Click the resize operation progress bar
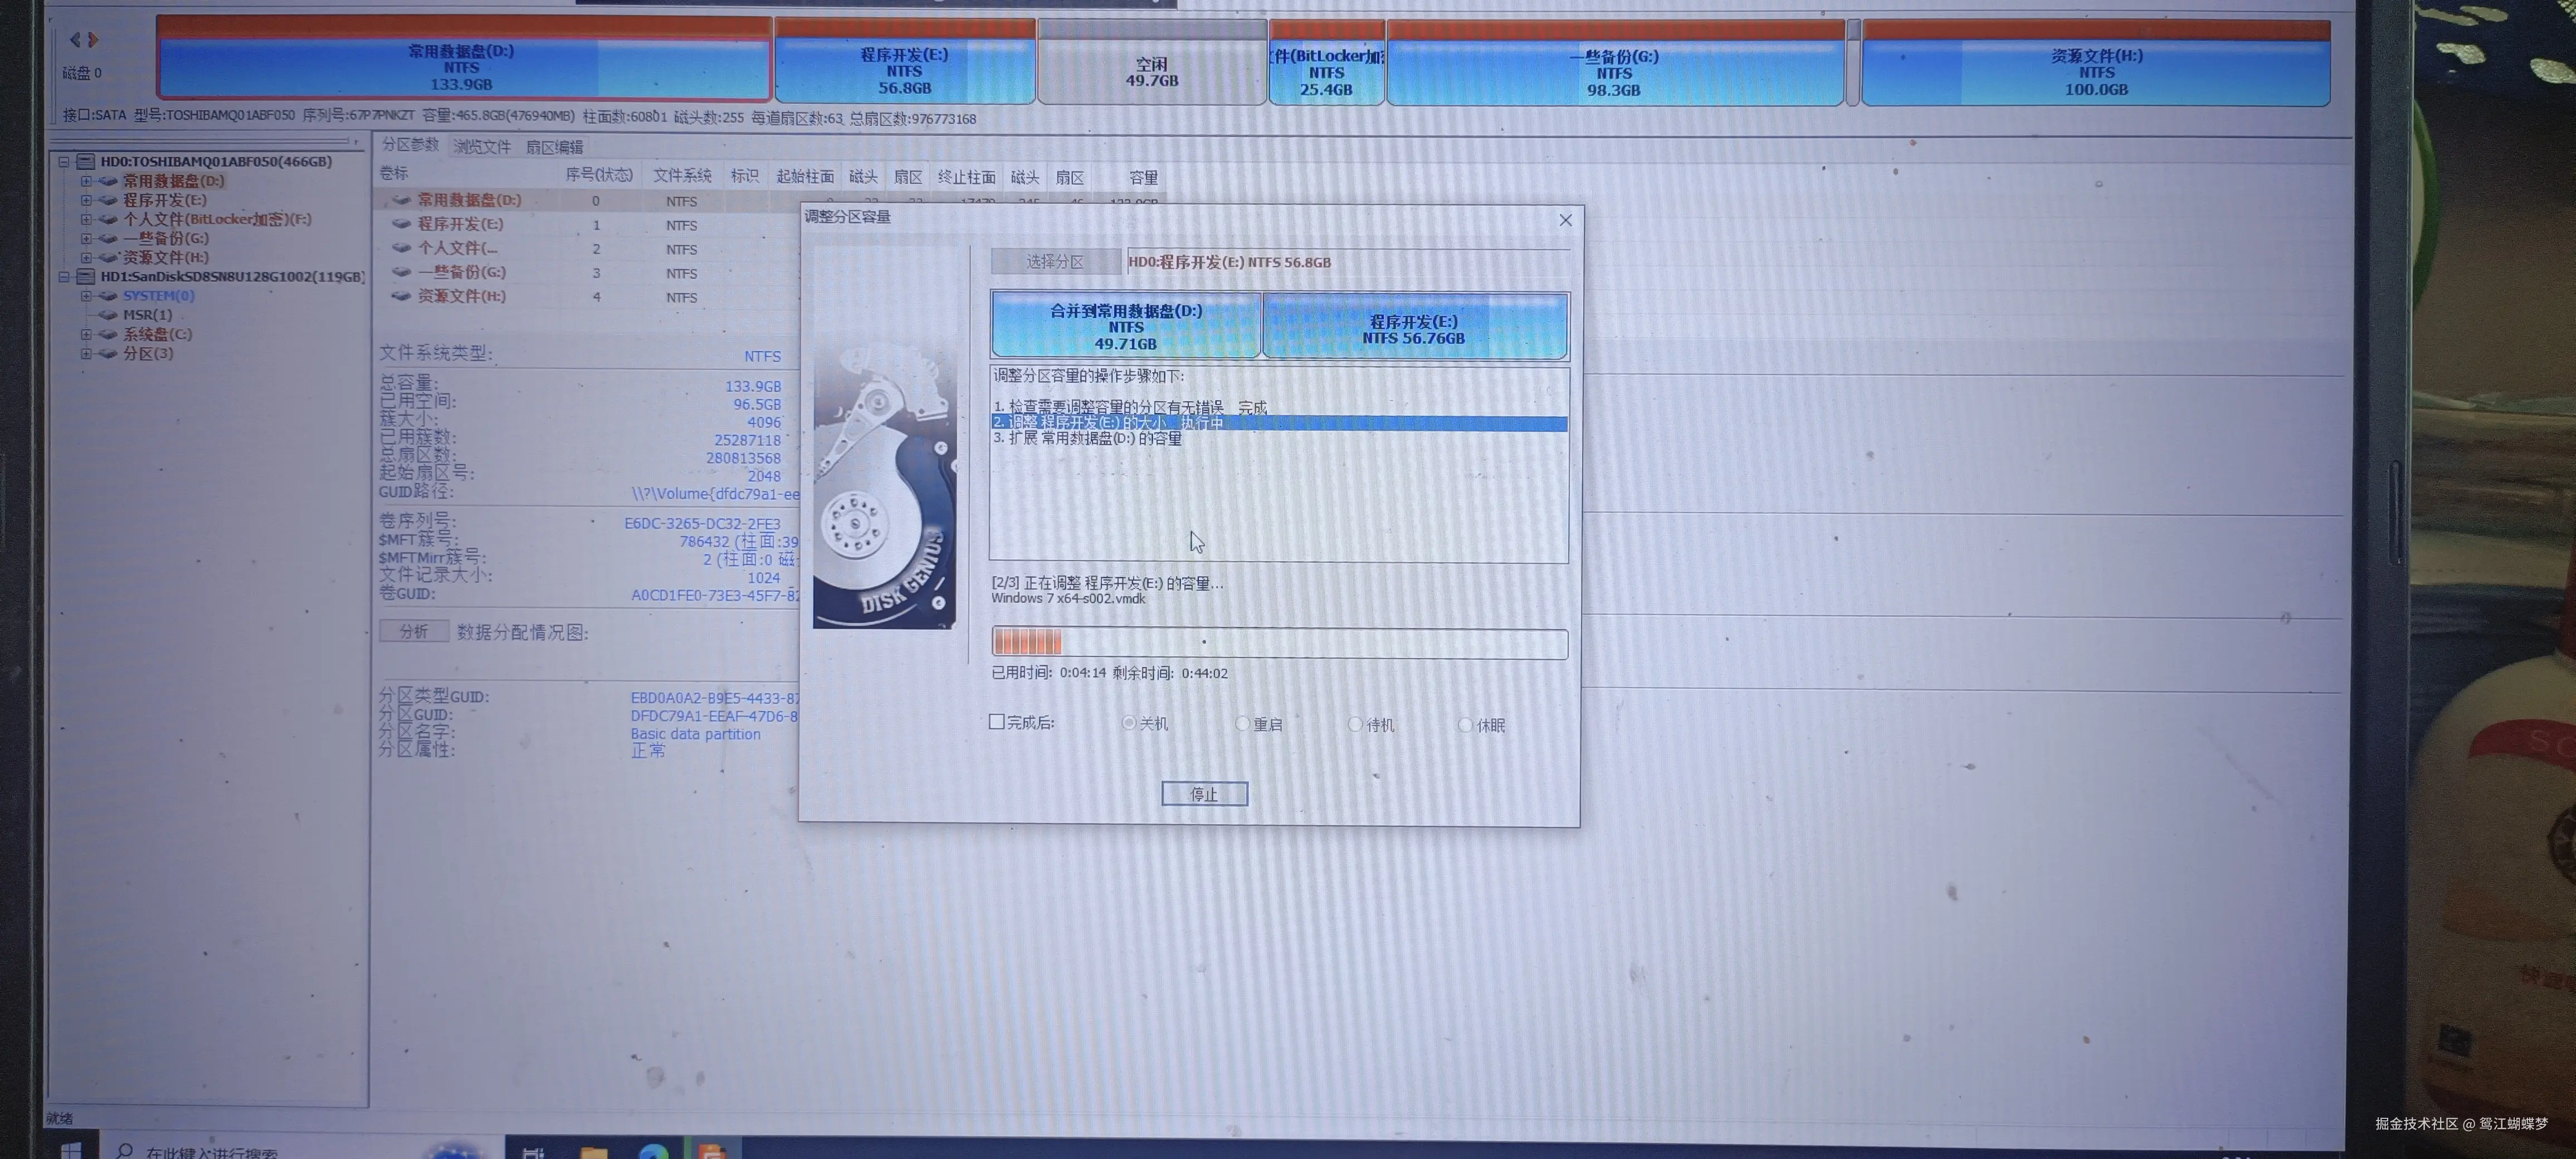 [1279, 643]
